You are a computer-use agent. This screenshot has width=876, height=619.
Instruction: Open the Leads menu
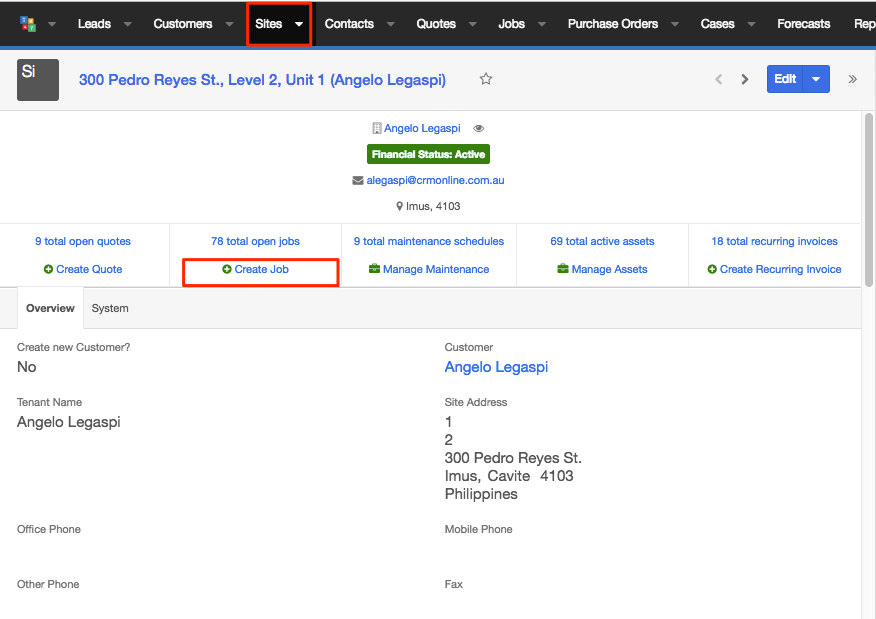94,24
